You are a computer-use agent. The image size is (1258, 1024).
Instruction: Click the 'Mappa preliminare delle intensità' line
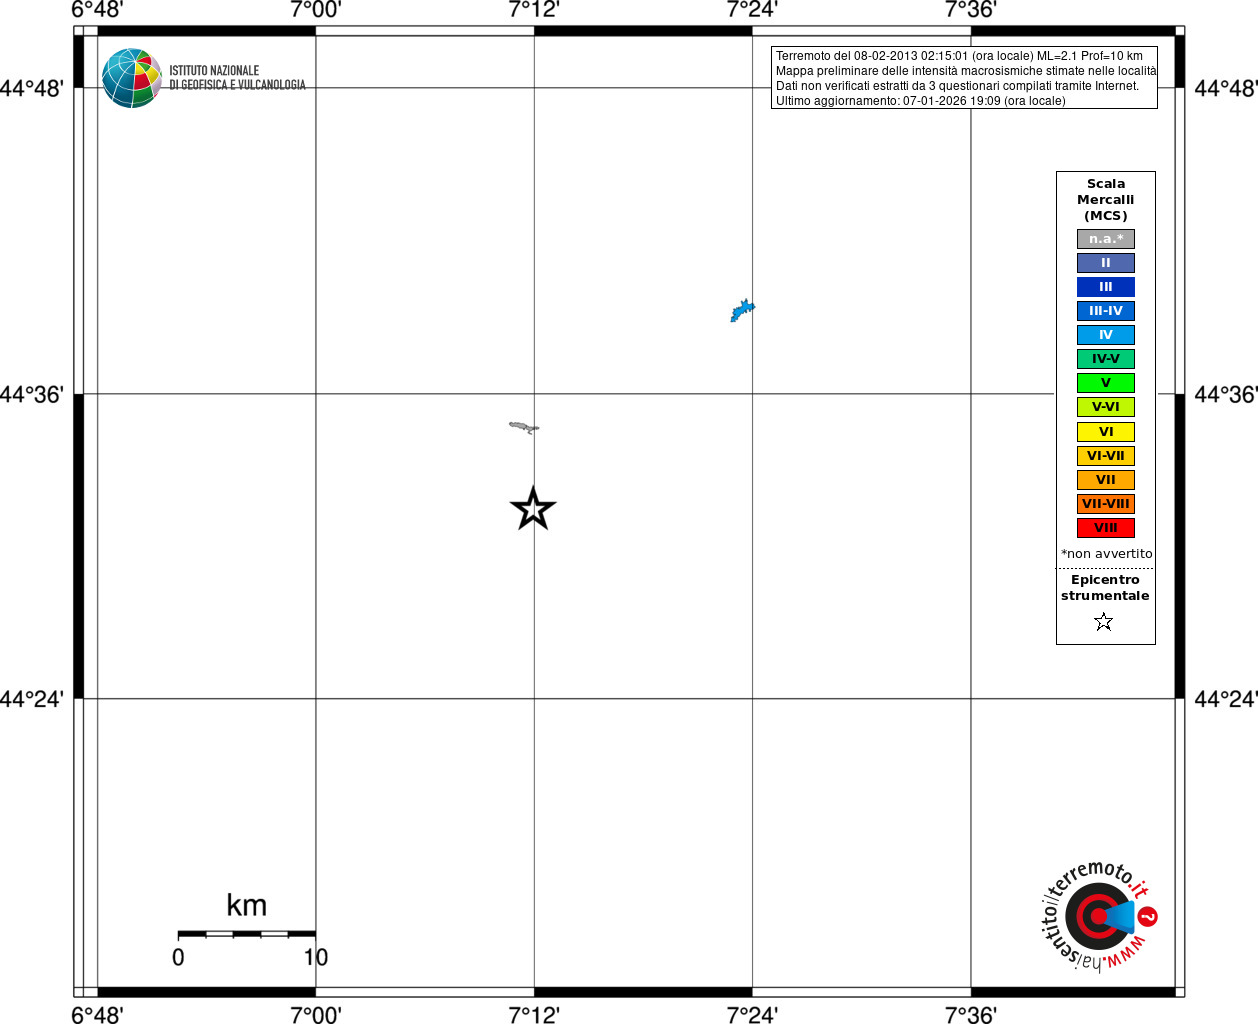966,71
